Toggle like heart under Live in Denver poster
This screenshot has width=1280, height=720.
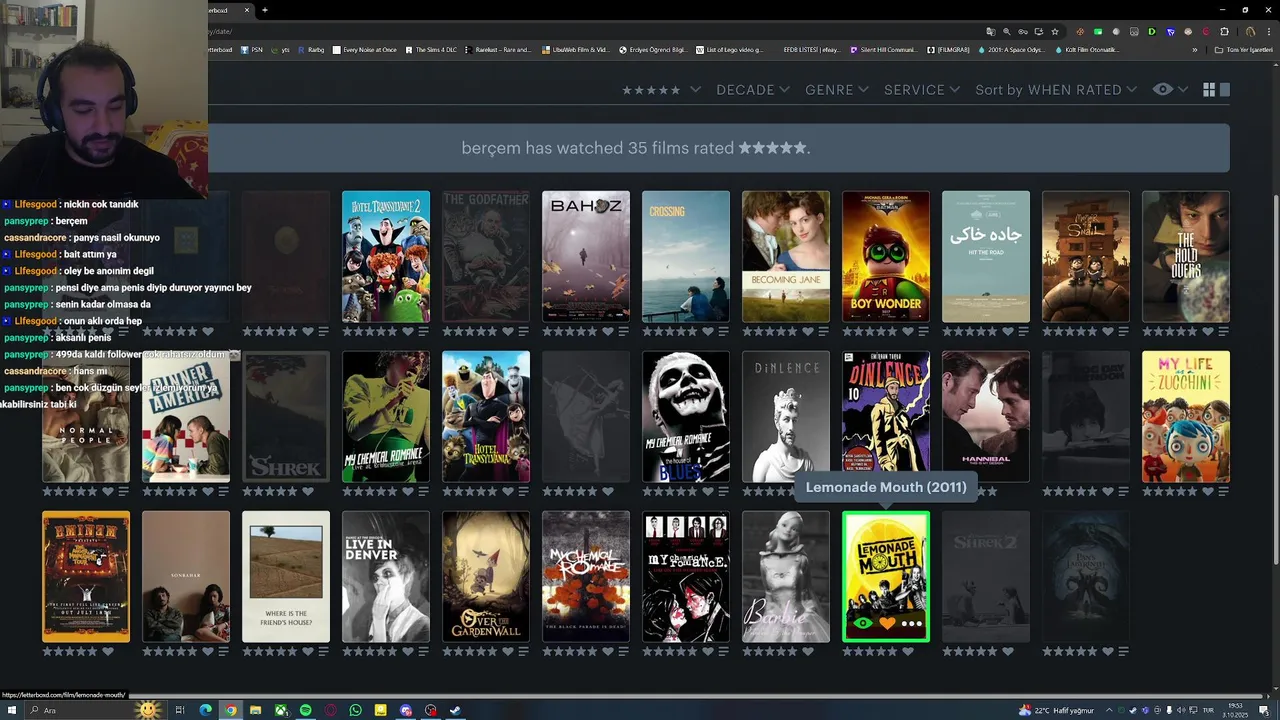pos(408,651)
